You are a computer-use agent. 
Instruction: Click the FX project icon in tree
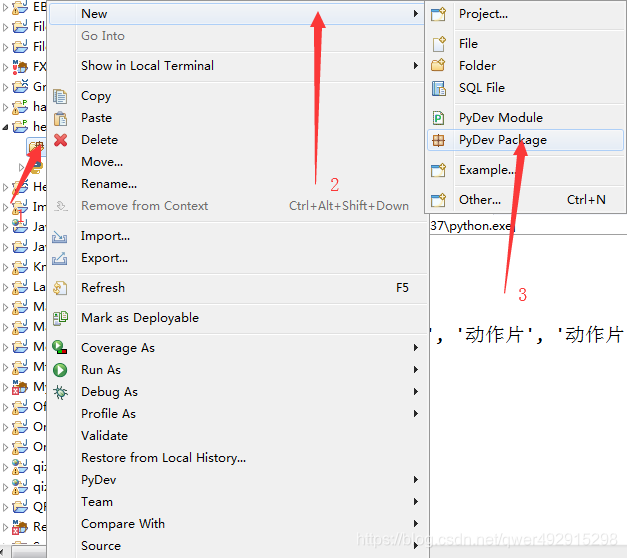20,67
